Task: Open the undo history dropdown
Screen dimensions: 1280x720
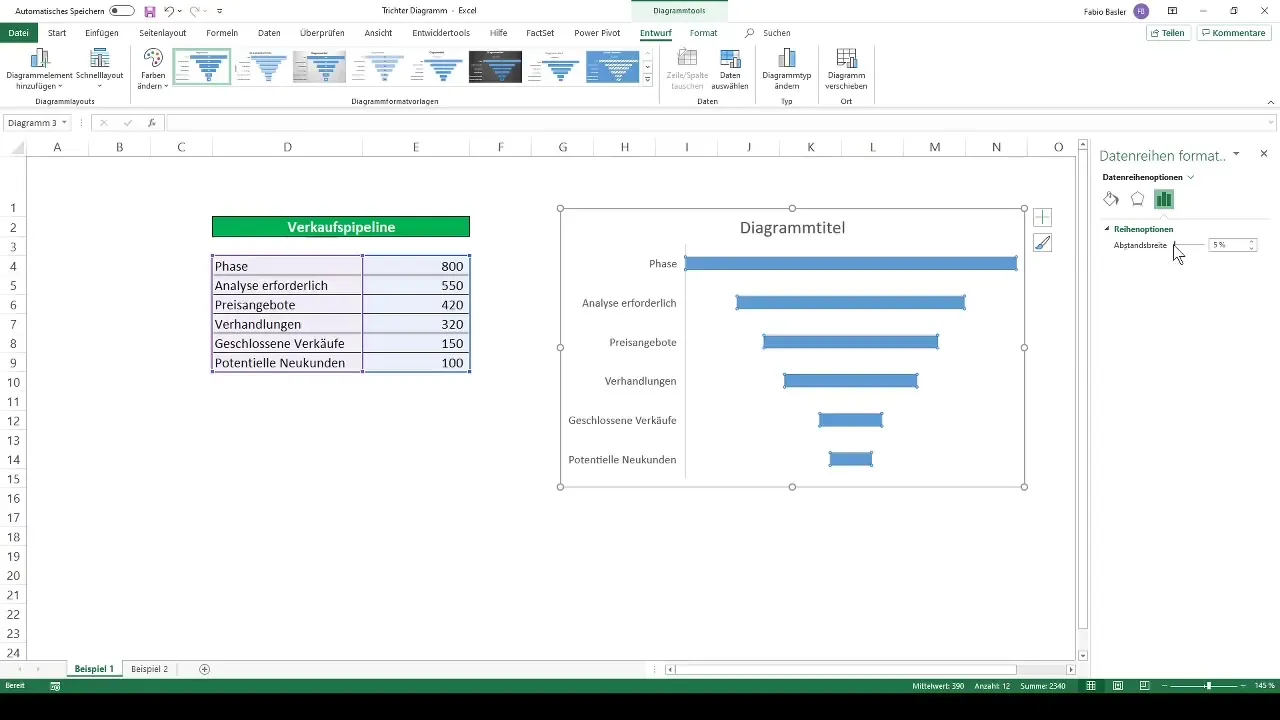Action: tap(179, 11)
